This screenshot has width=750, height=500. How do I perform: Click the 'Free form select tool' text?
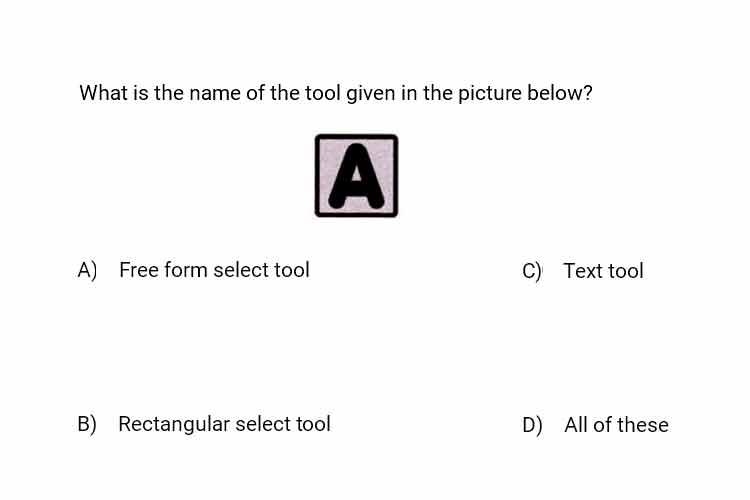[214, 270]
